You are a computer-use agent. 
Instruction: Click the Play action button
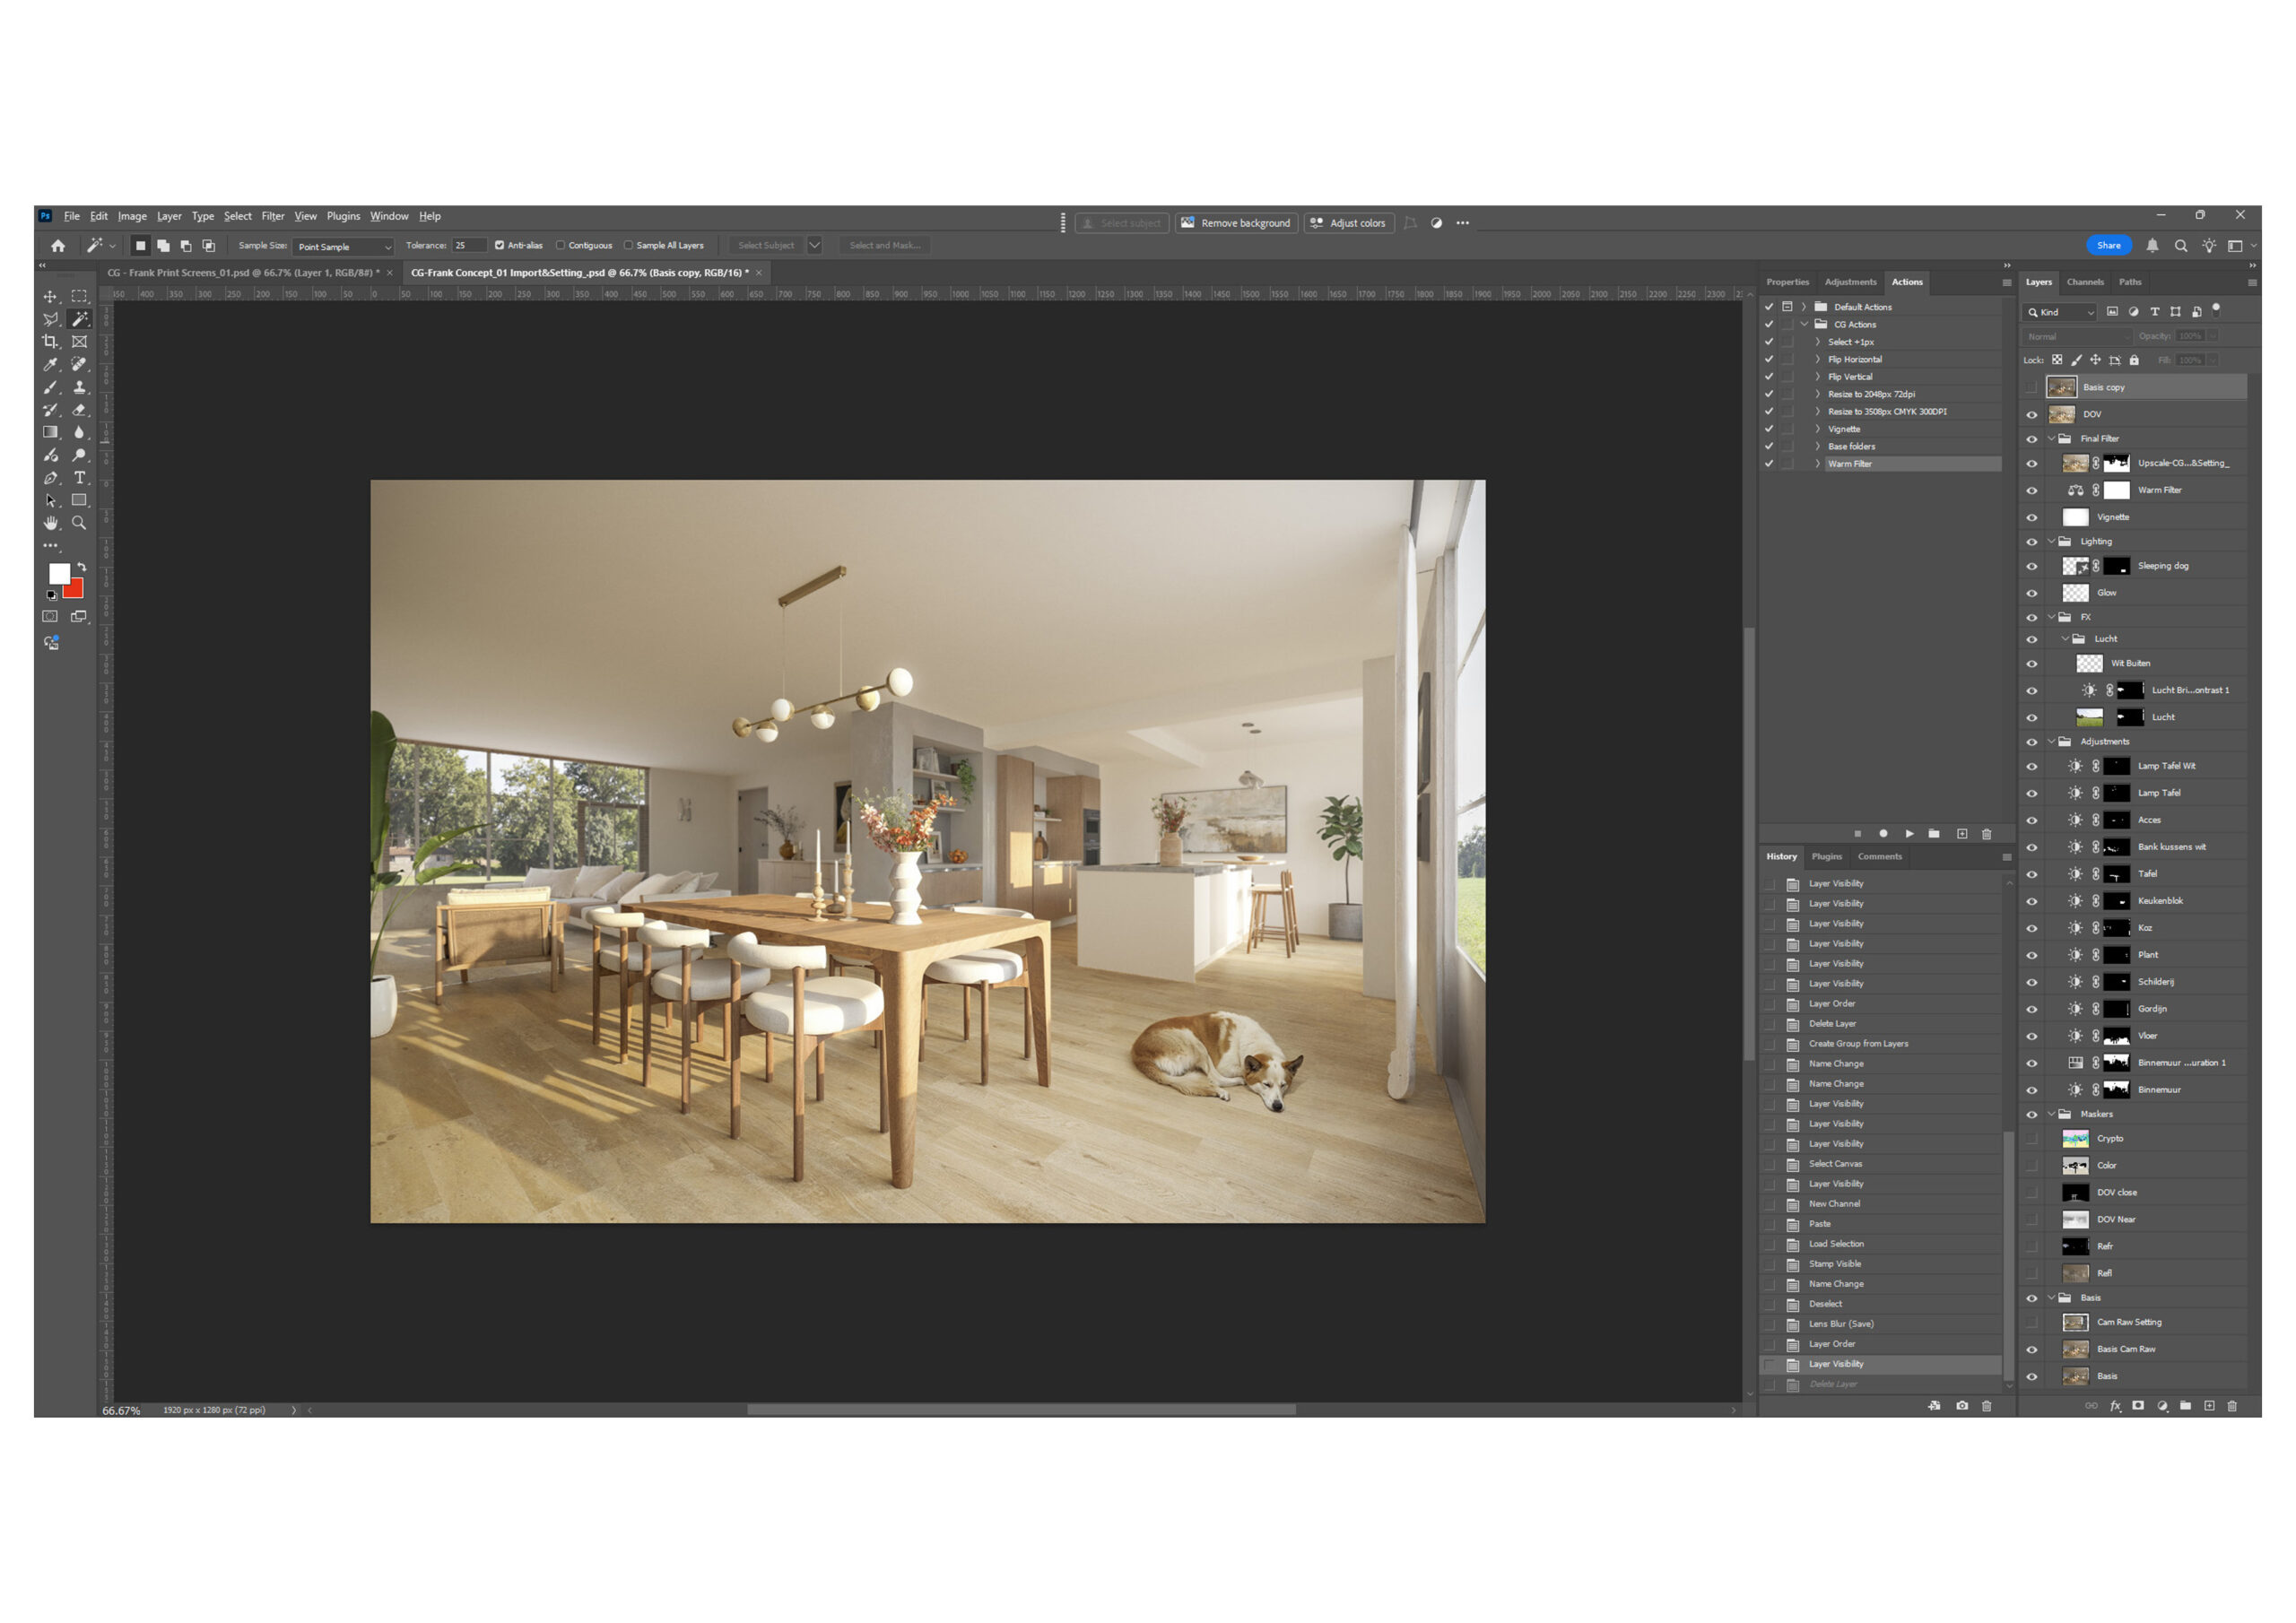pyautogui.click(x=1909, y=834)
